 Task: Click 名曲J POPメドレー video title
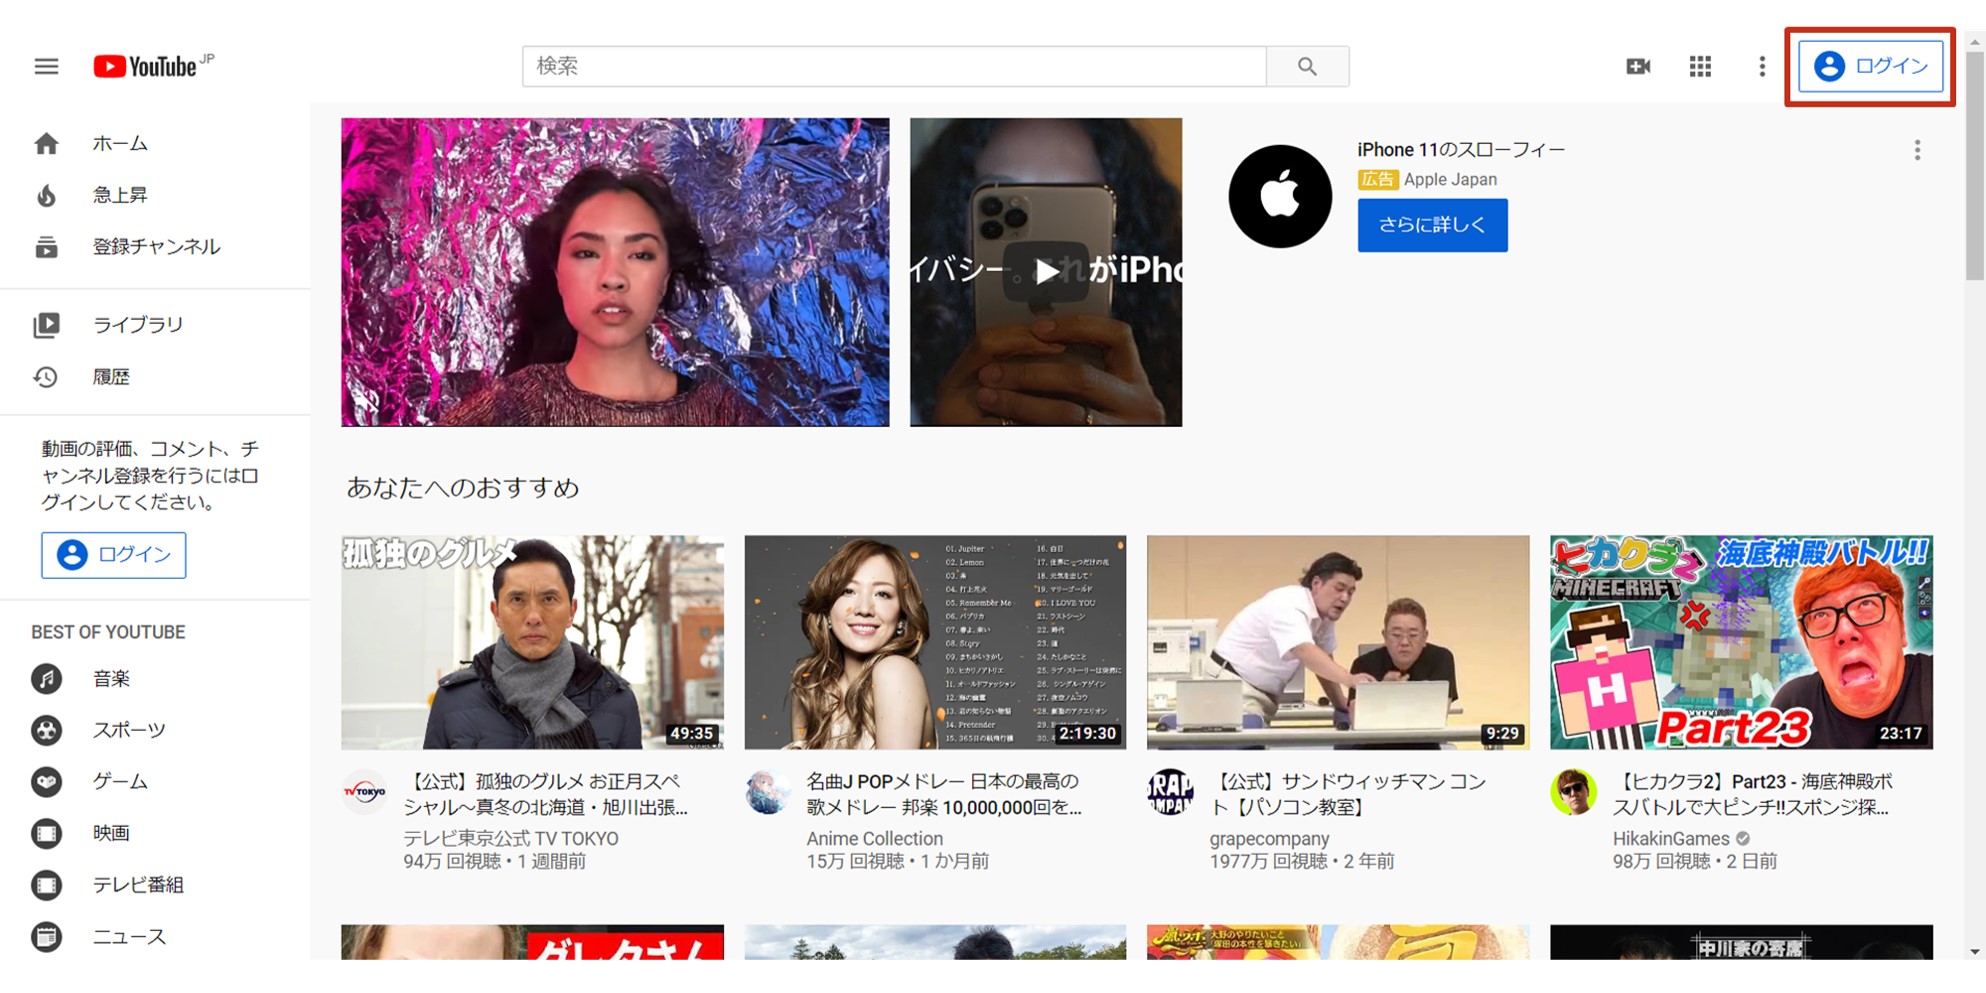[x=944, y=794]
